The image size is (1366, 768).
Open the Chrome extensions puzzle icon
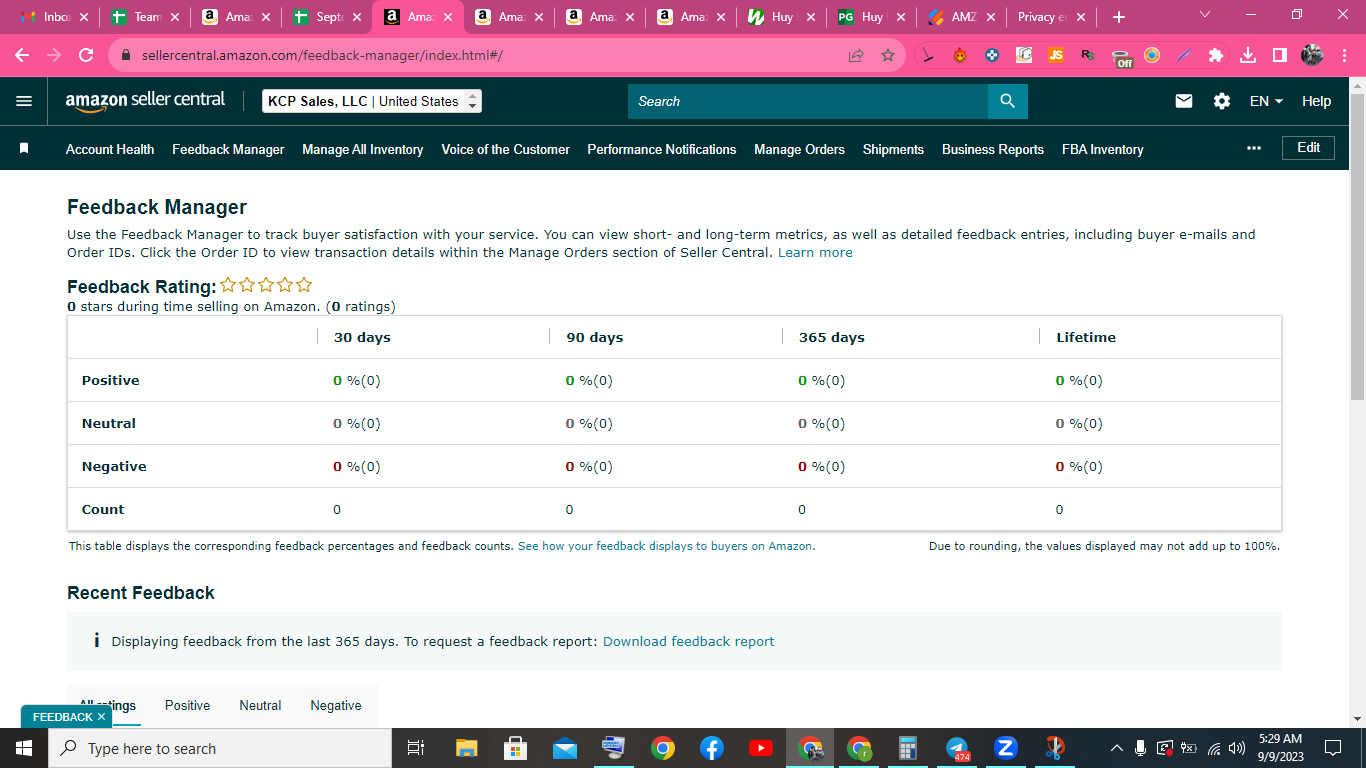coord(1216,56)
